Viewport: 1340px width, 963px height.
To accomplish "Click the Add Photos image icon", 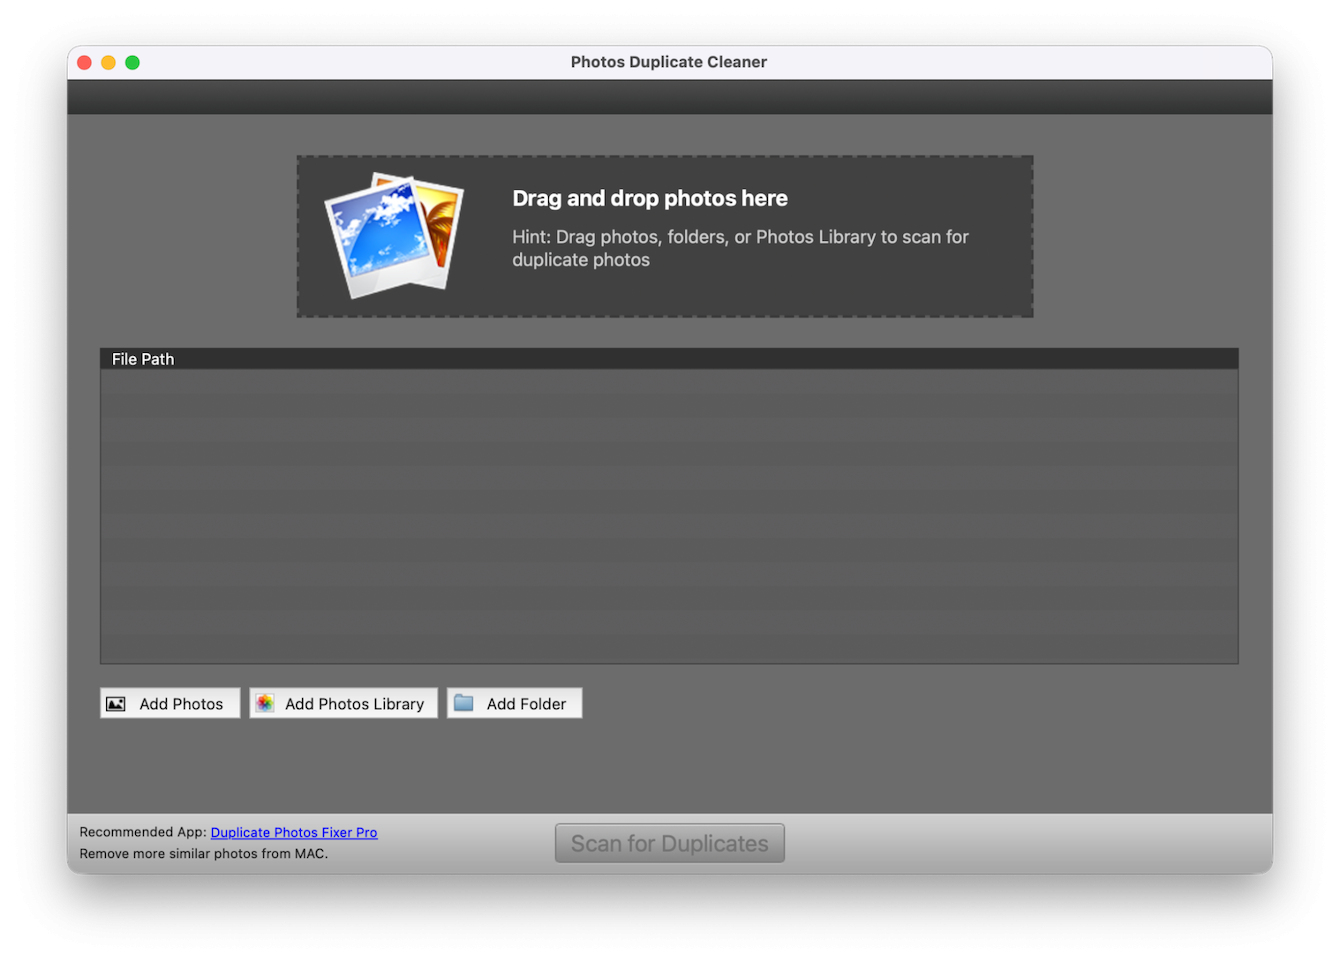I will pyautogui.click(x=118, y=703).
